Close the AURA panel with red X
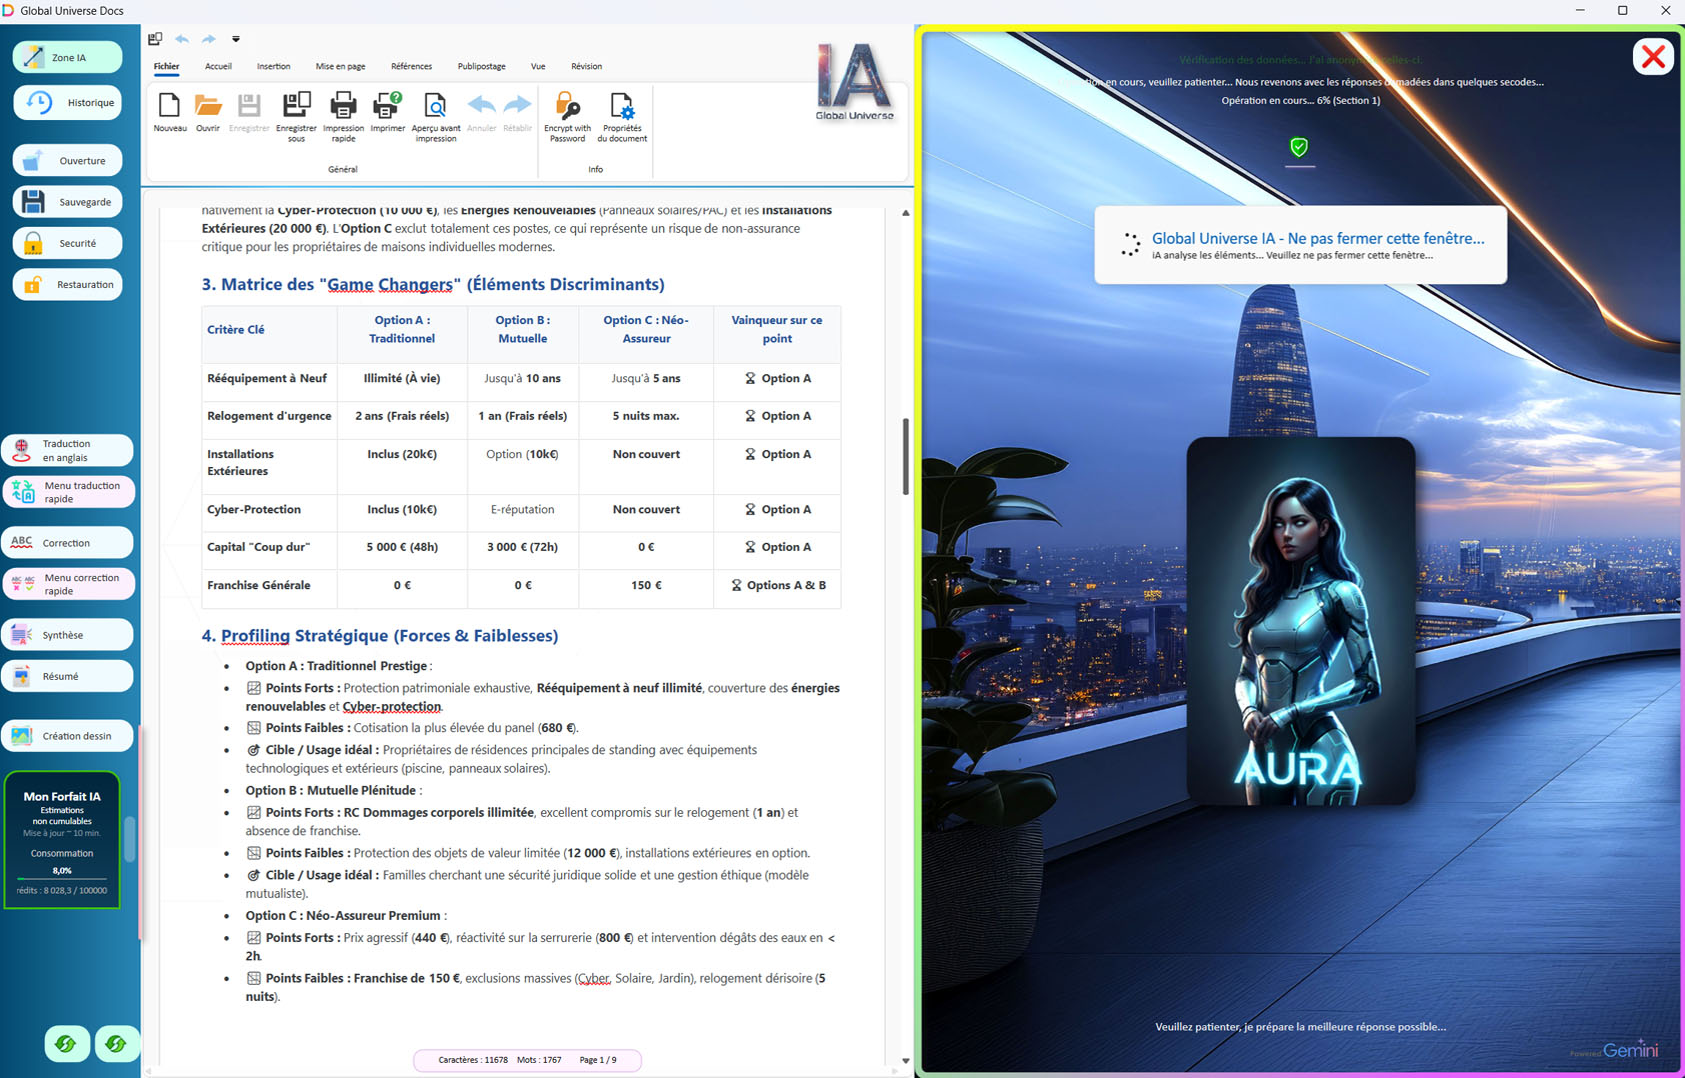 1652,57
